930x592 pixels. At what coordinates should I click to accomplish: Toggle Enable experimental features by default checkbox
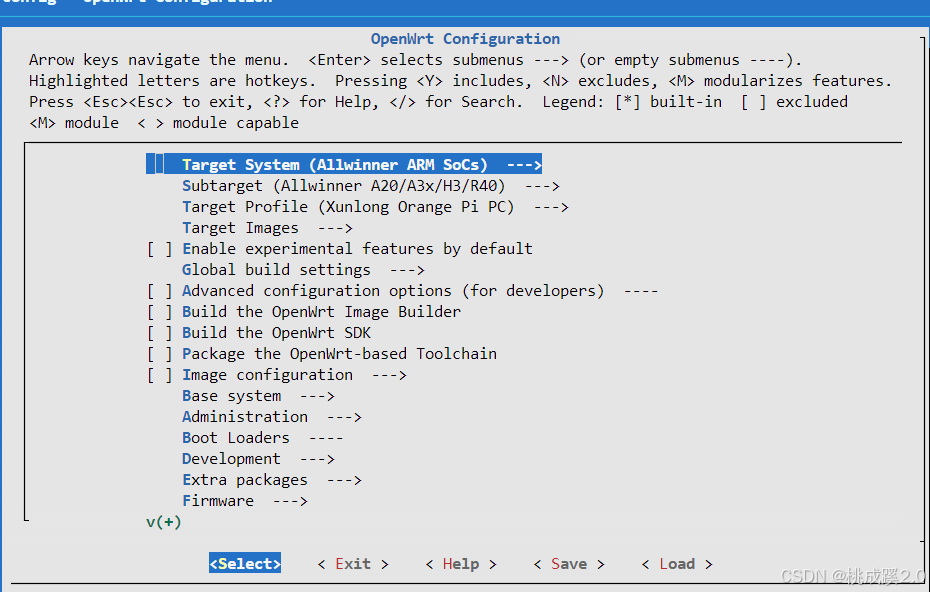click(160, 249)
